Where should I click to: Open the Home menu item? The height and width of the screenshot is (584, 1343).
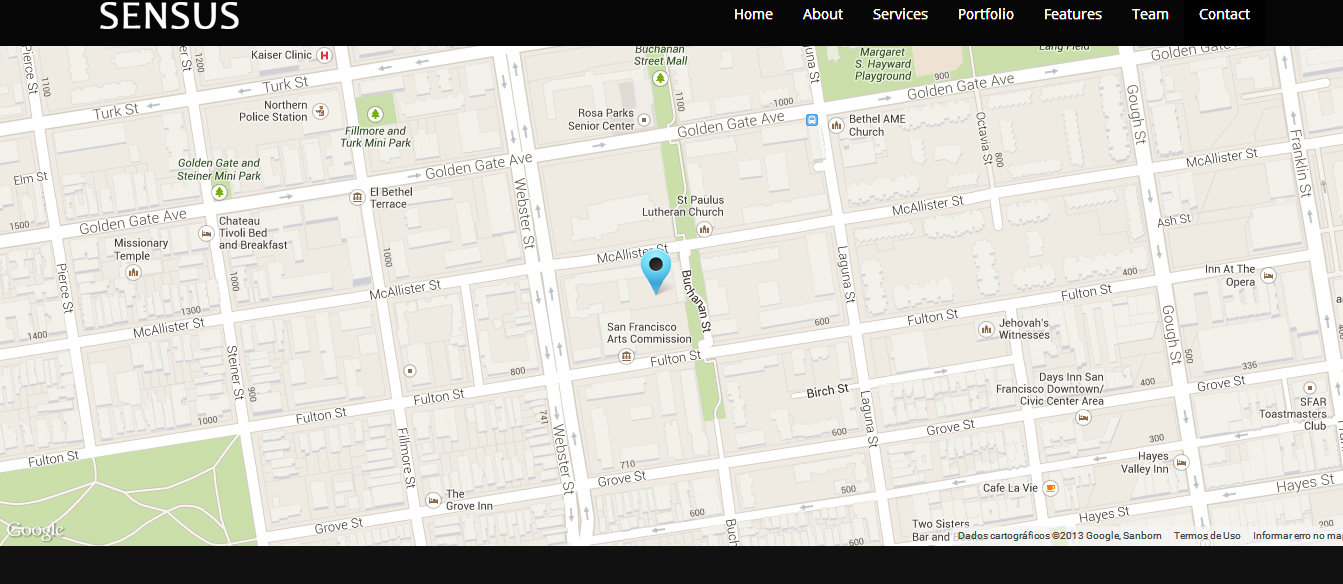pos(753,14)
